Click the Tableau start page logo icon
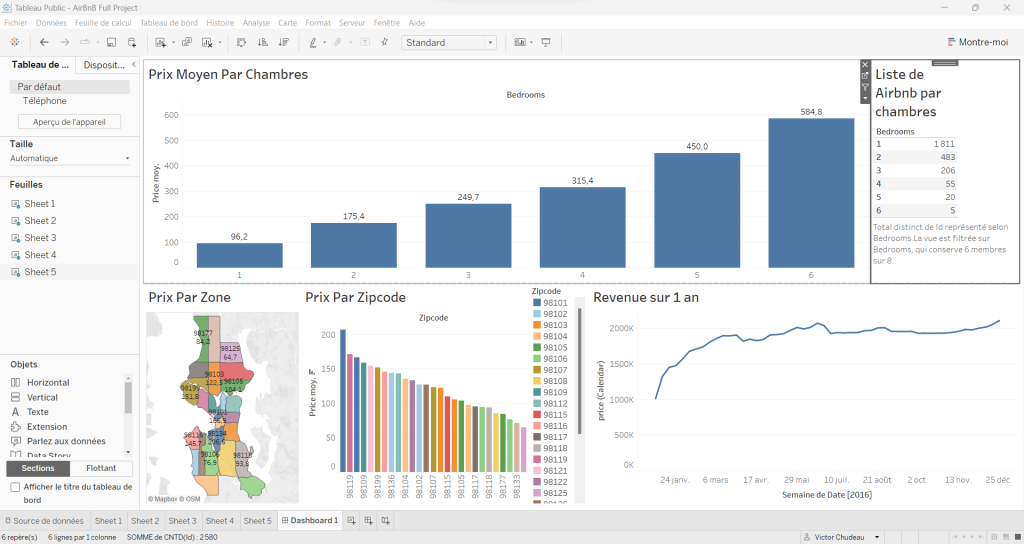 [x=14, y=42]
